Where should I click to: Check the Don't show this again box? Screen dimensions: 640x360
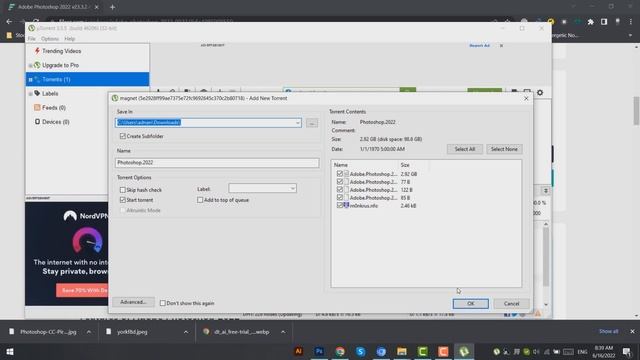point(162,303)
